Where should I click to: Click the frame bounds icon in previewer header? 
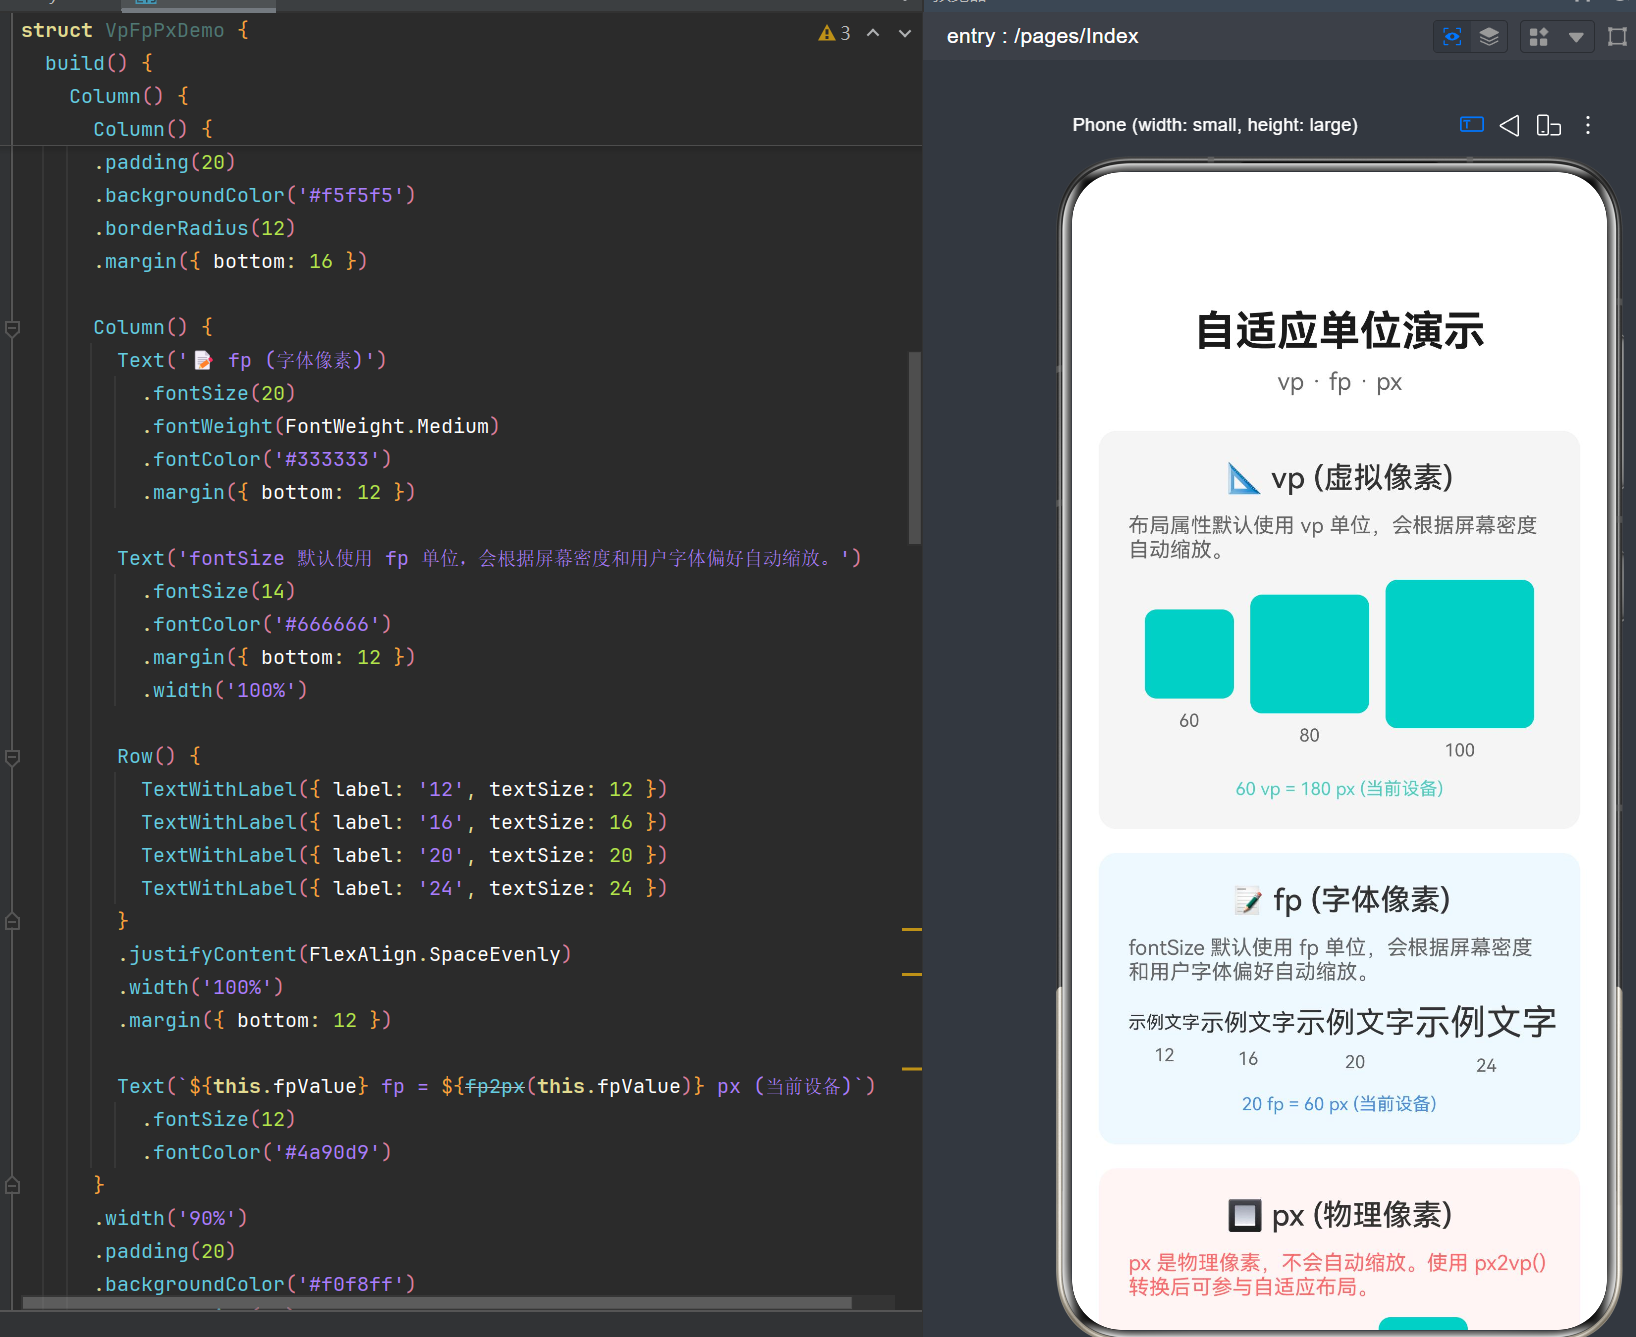point(1617,37)
